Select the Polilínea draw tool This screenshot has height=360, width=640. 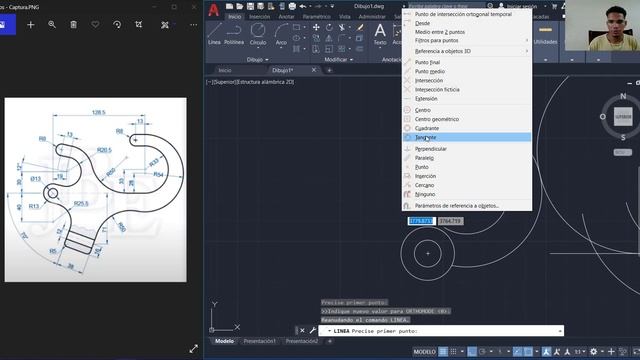tap(234, 33)
